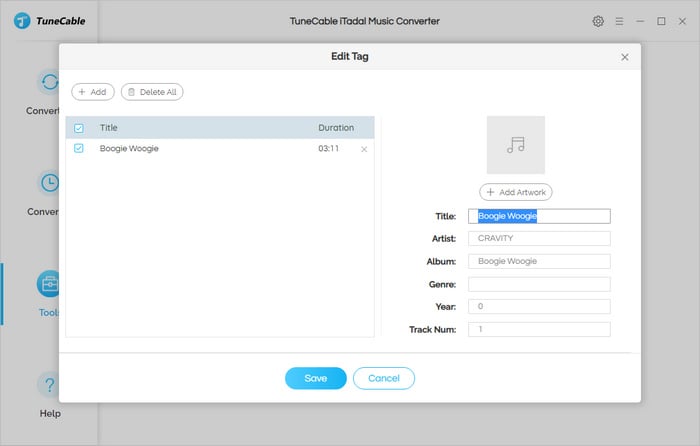The image size is (700, 446).
Task: Click the music note artwork placeholder
Action: tap(516, 145)
